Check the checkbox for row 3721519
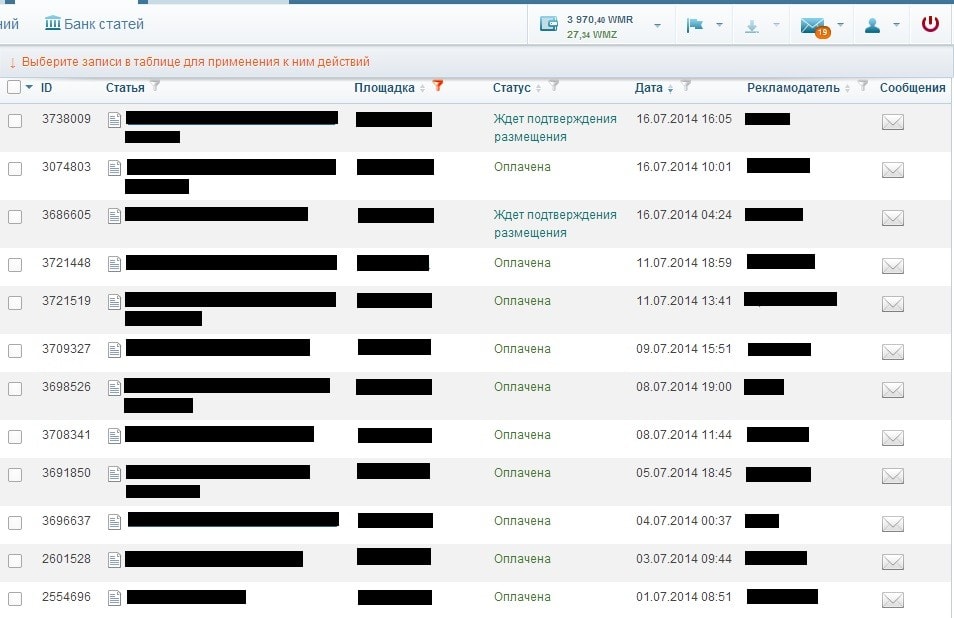This screenshot has width=954, height=618. (15, 302)
